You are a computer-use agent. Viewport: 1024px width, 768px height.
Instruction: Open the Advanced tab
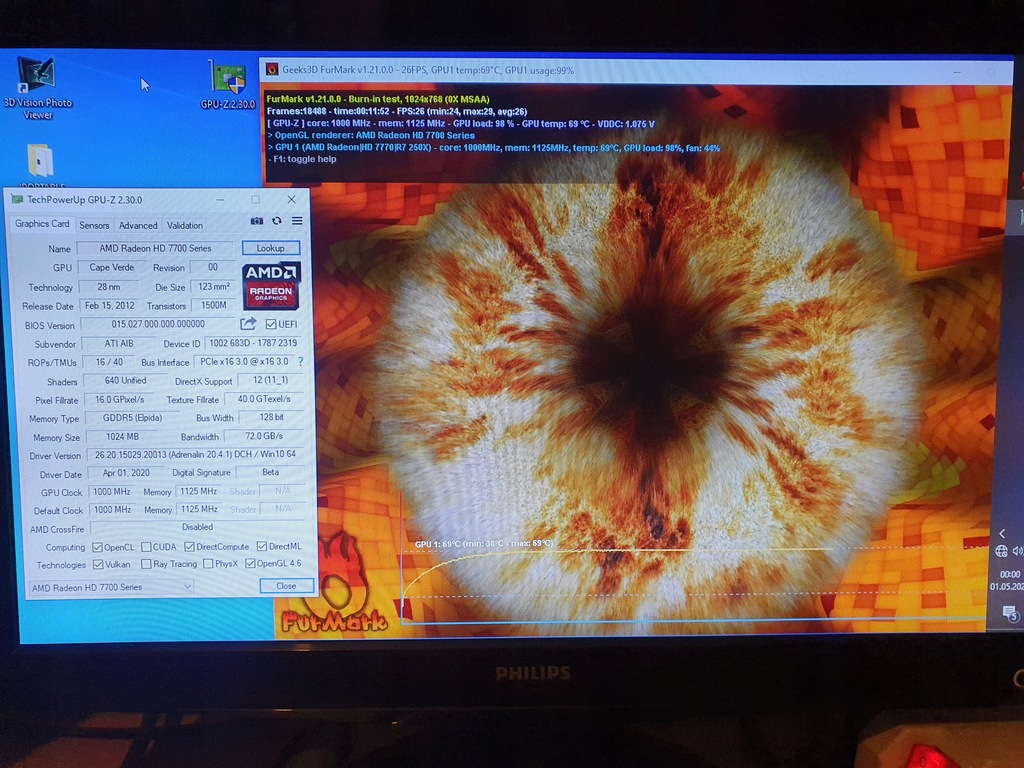click(138, 225)
